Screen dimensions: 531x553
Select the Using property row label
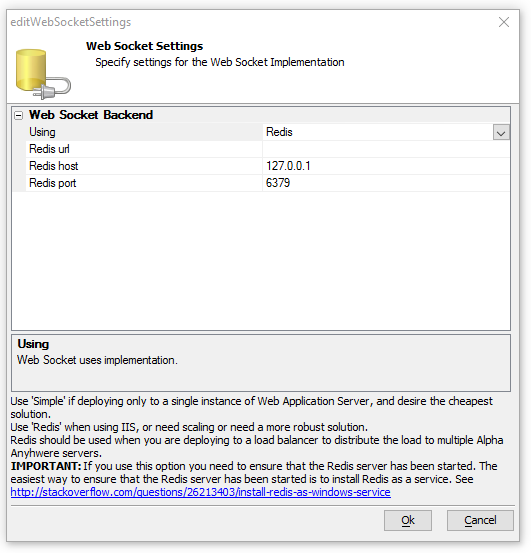coord(144,132)
